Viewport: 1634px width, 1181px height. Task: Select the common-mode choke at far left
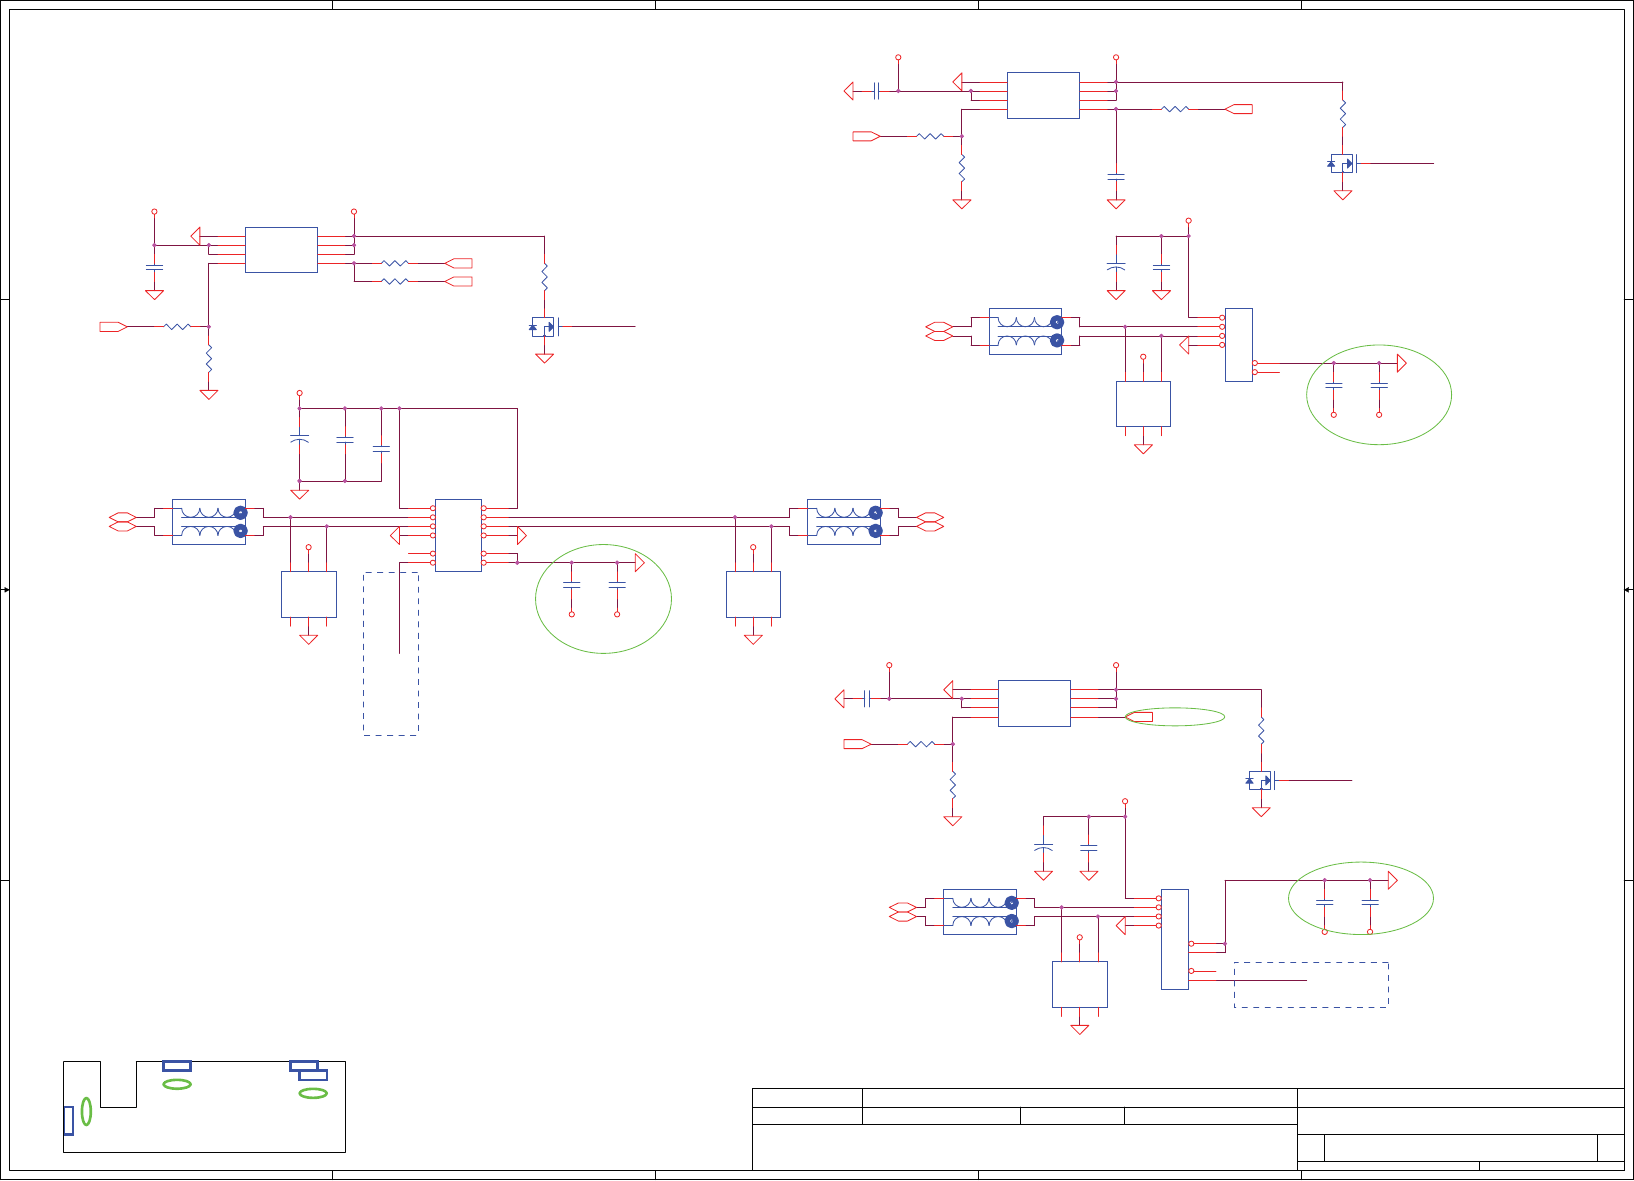click(x=209, y=522)
